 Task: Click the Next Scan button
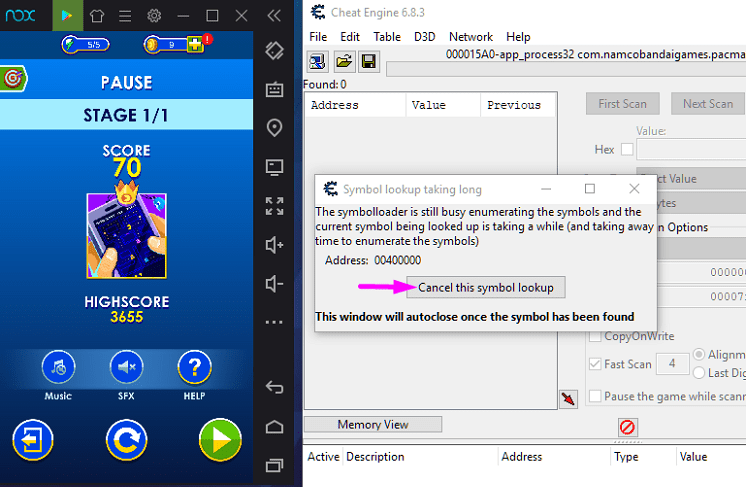[x=707, y=104]
